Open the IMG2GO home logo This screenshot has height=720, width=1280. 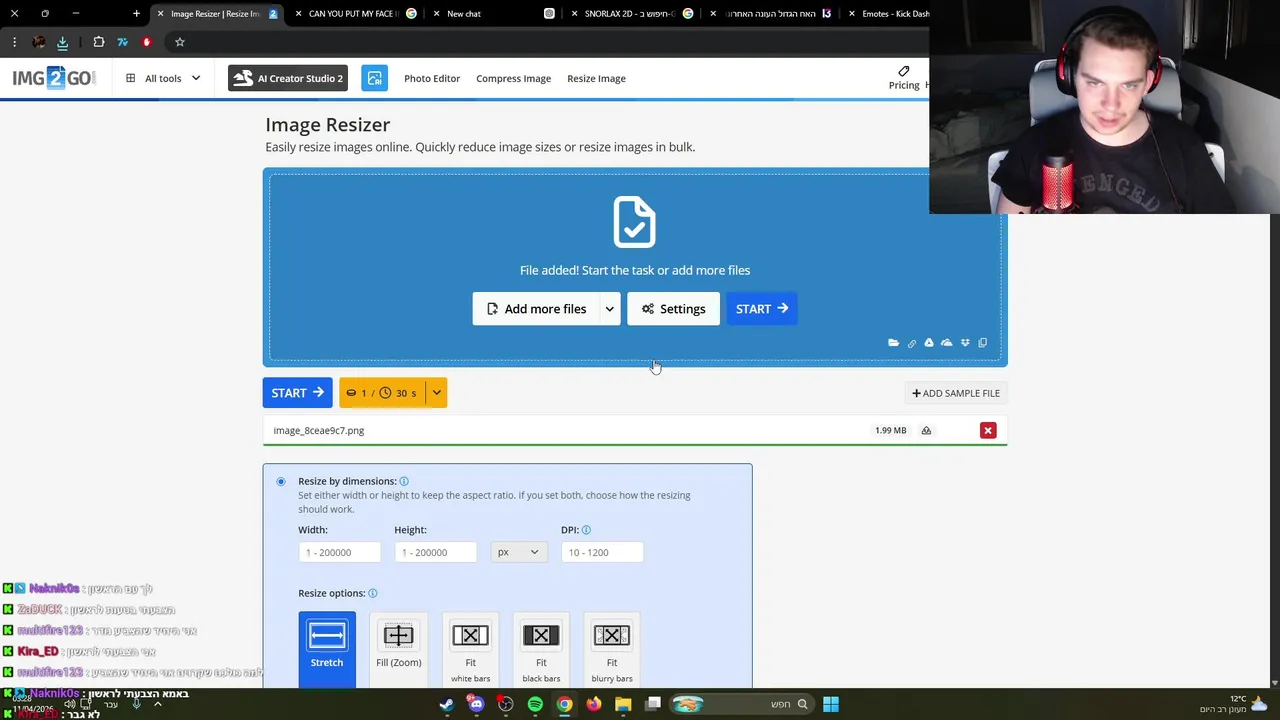(54, 78)
